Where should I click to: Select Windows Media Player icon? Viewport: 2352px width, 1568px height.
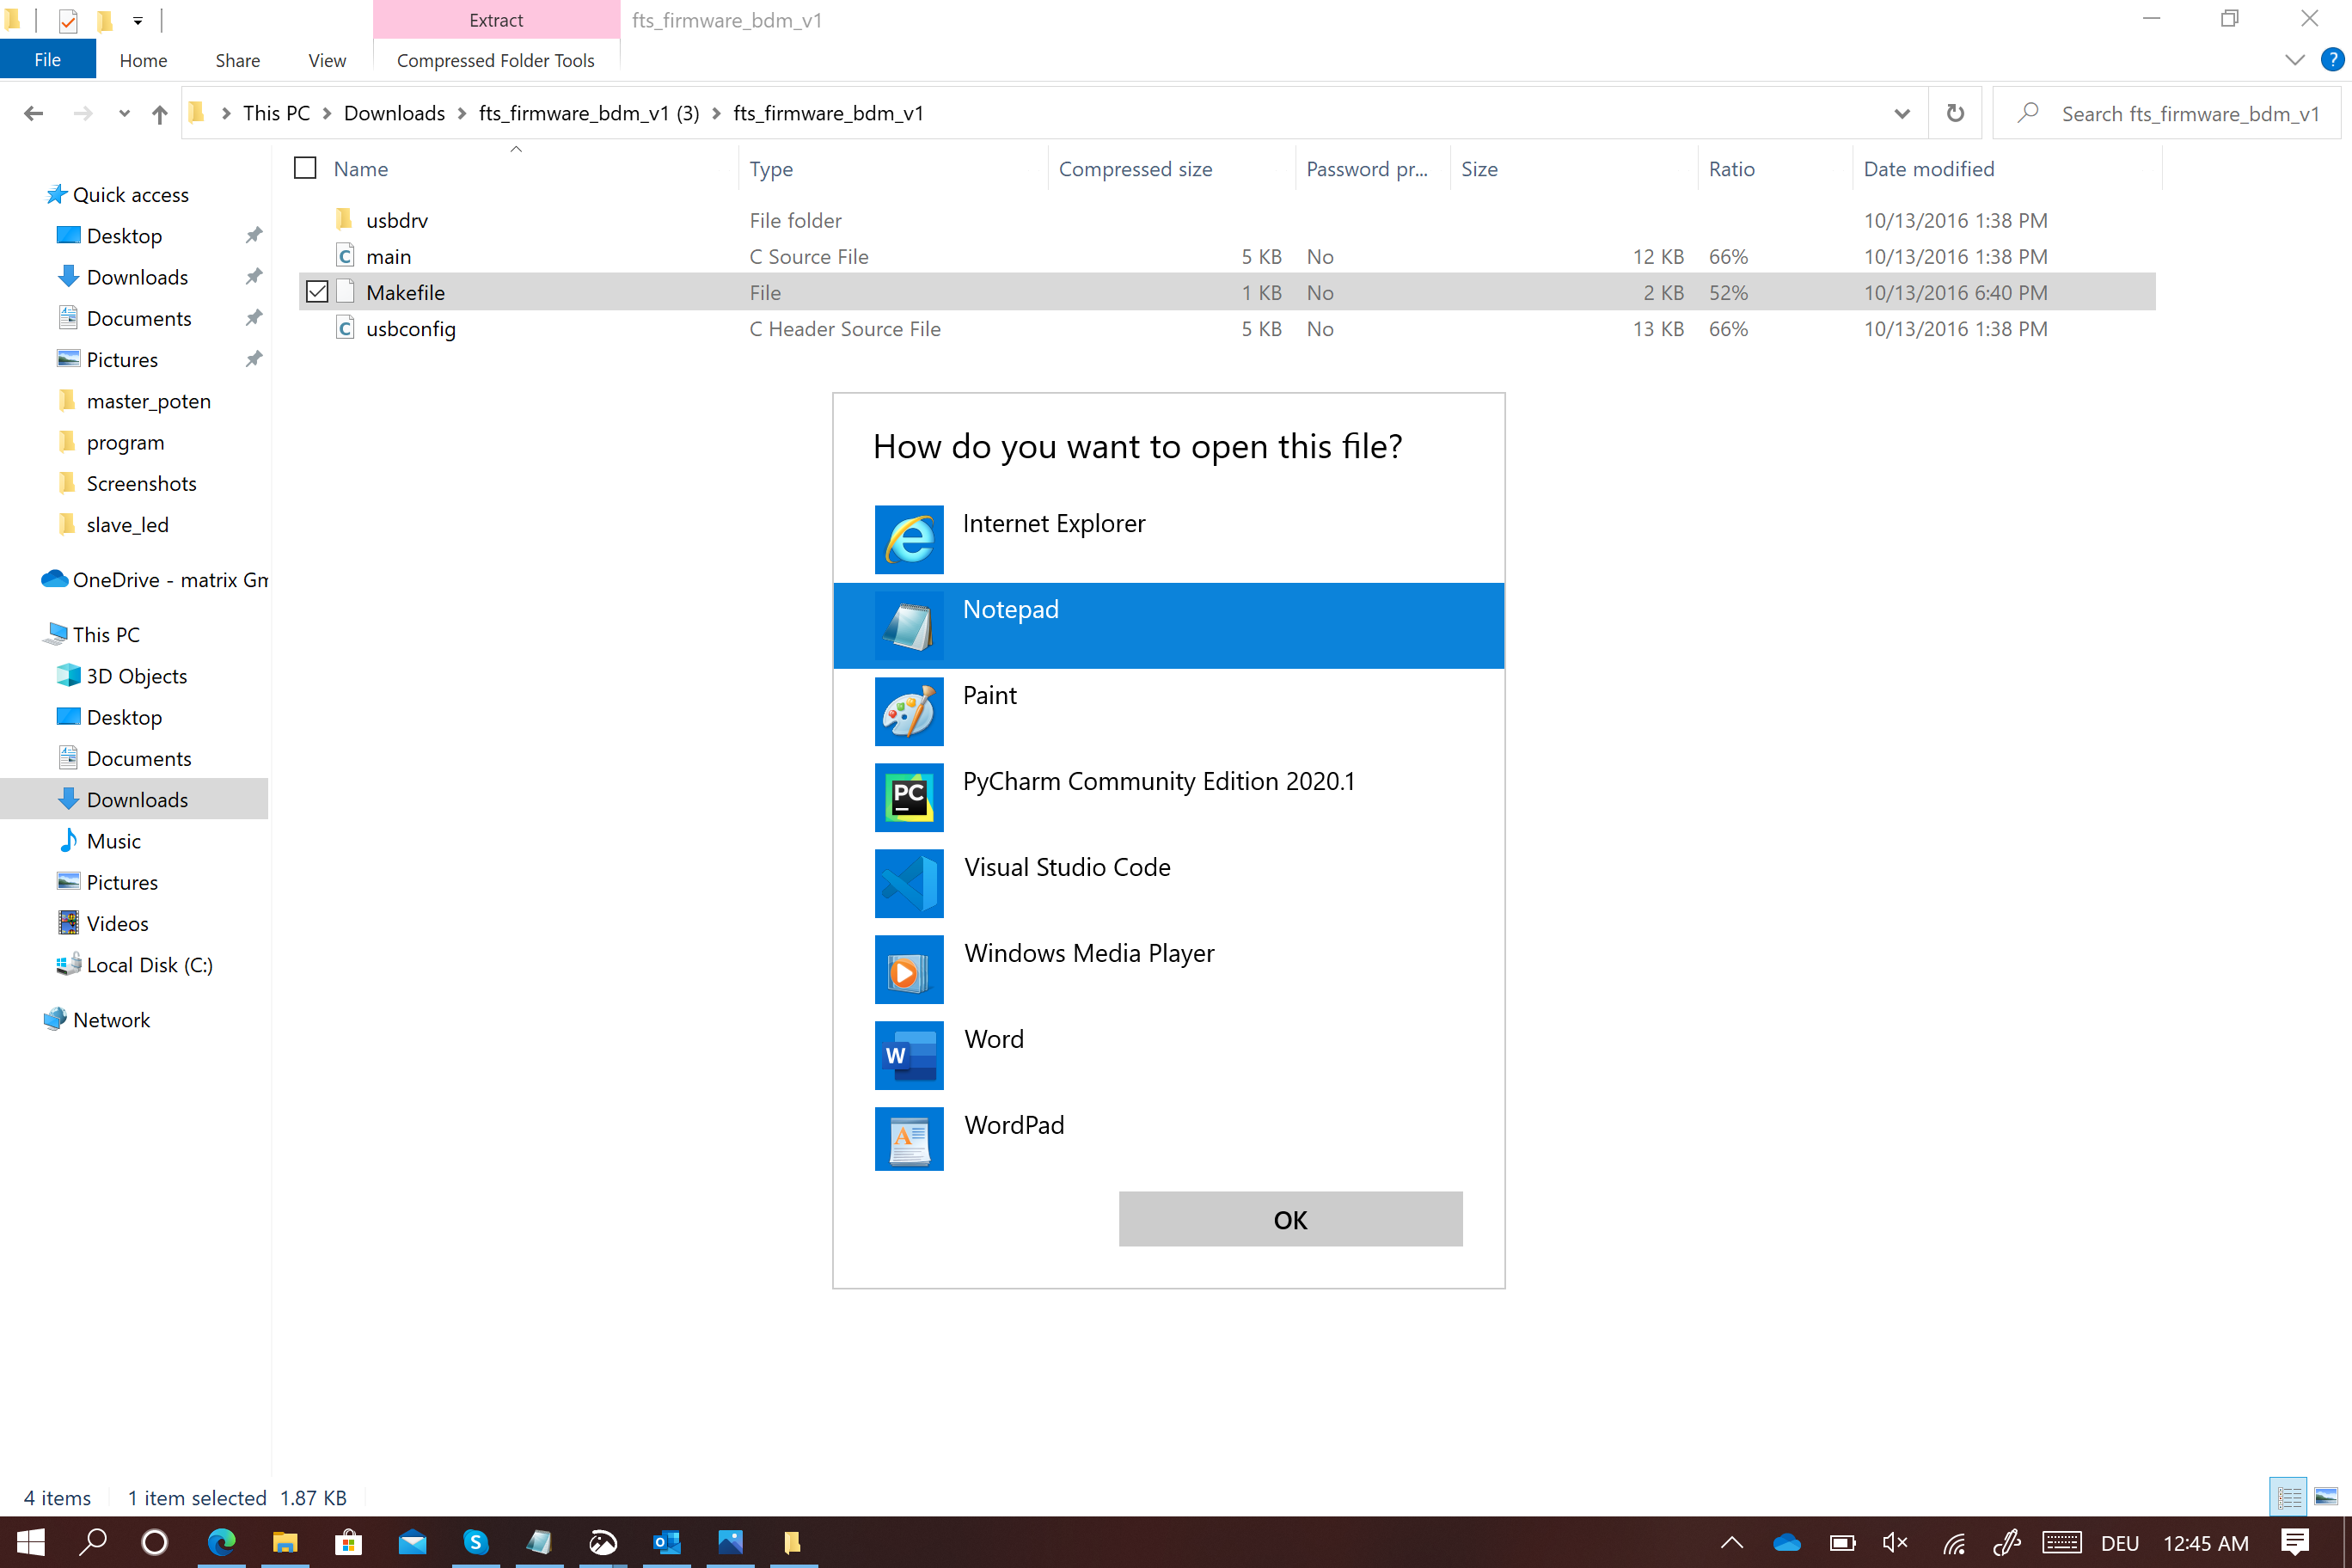tap(908, 969)
